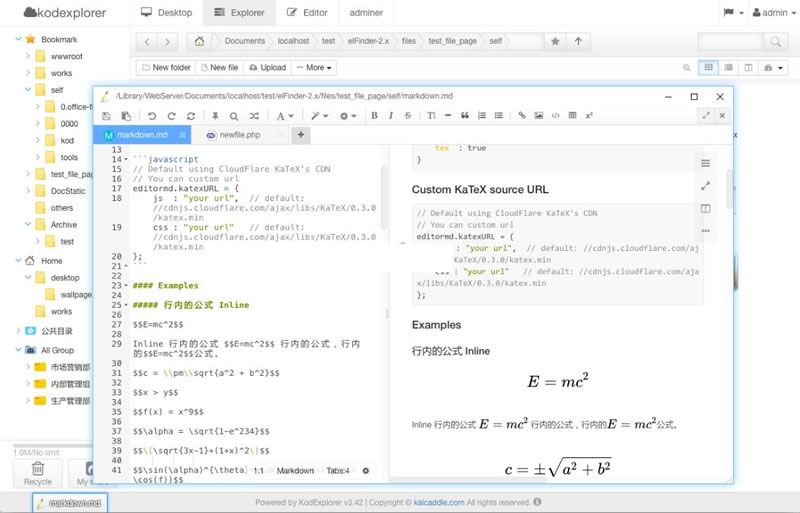Expand the Bookmark tree node
This screenshot has height=513, width=800.
pyautogui.click(x=18, y=39)
